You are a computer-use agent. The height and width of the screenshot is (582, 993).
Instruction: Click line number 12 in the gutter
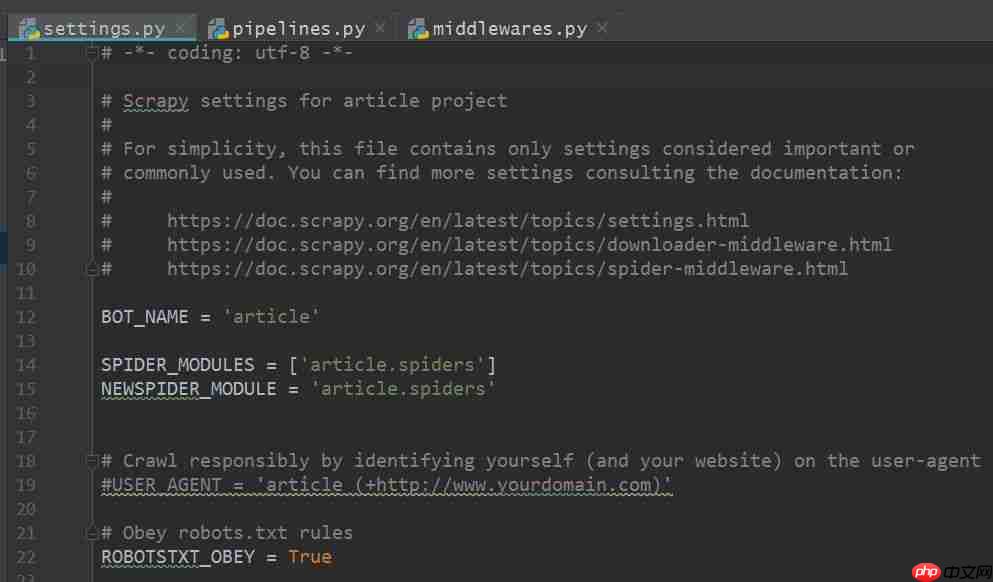tap(26, 317)
